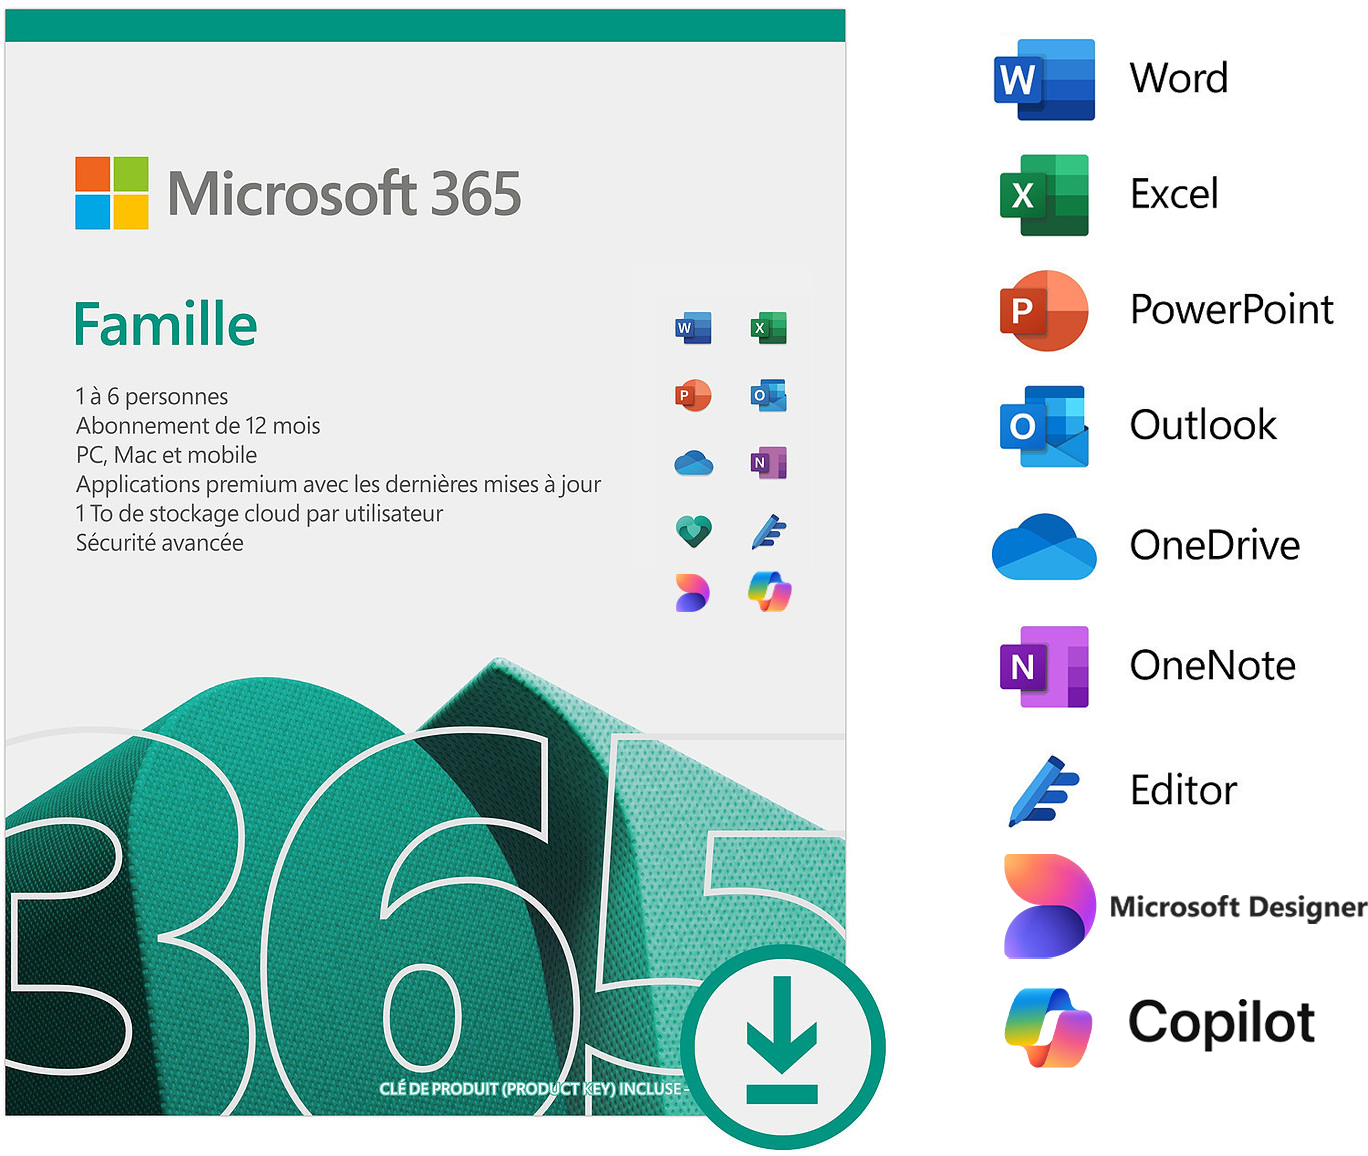The image size is (1368, 1156).
Task: Click the small Outlook icon on the product box
Action: click(769, 395)
